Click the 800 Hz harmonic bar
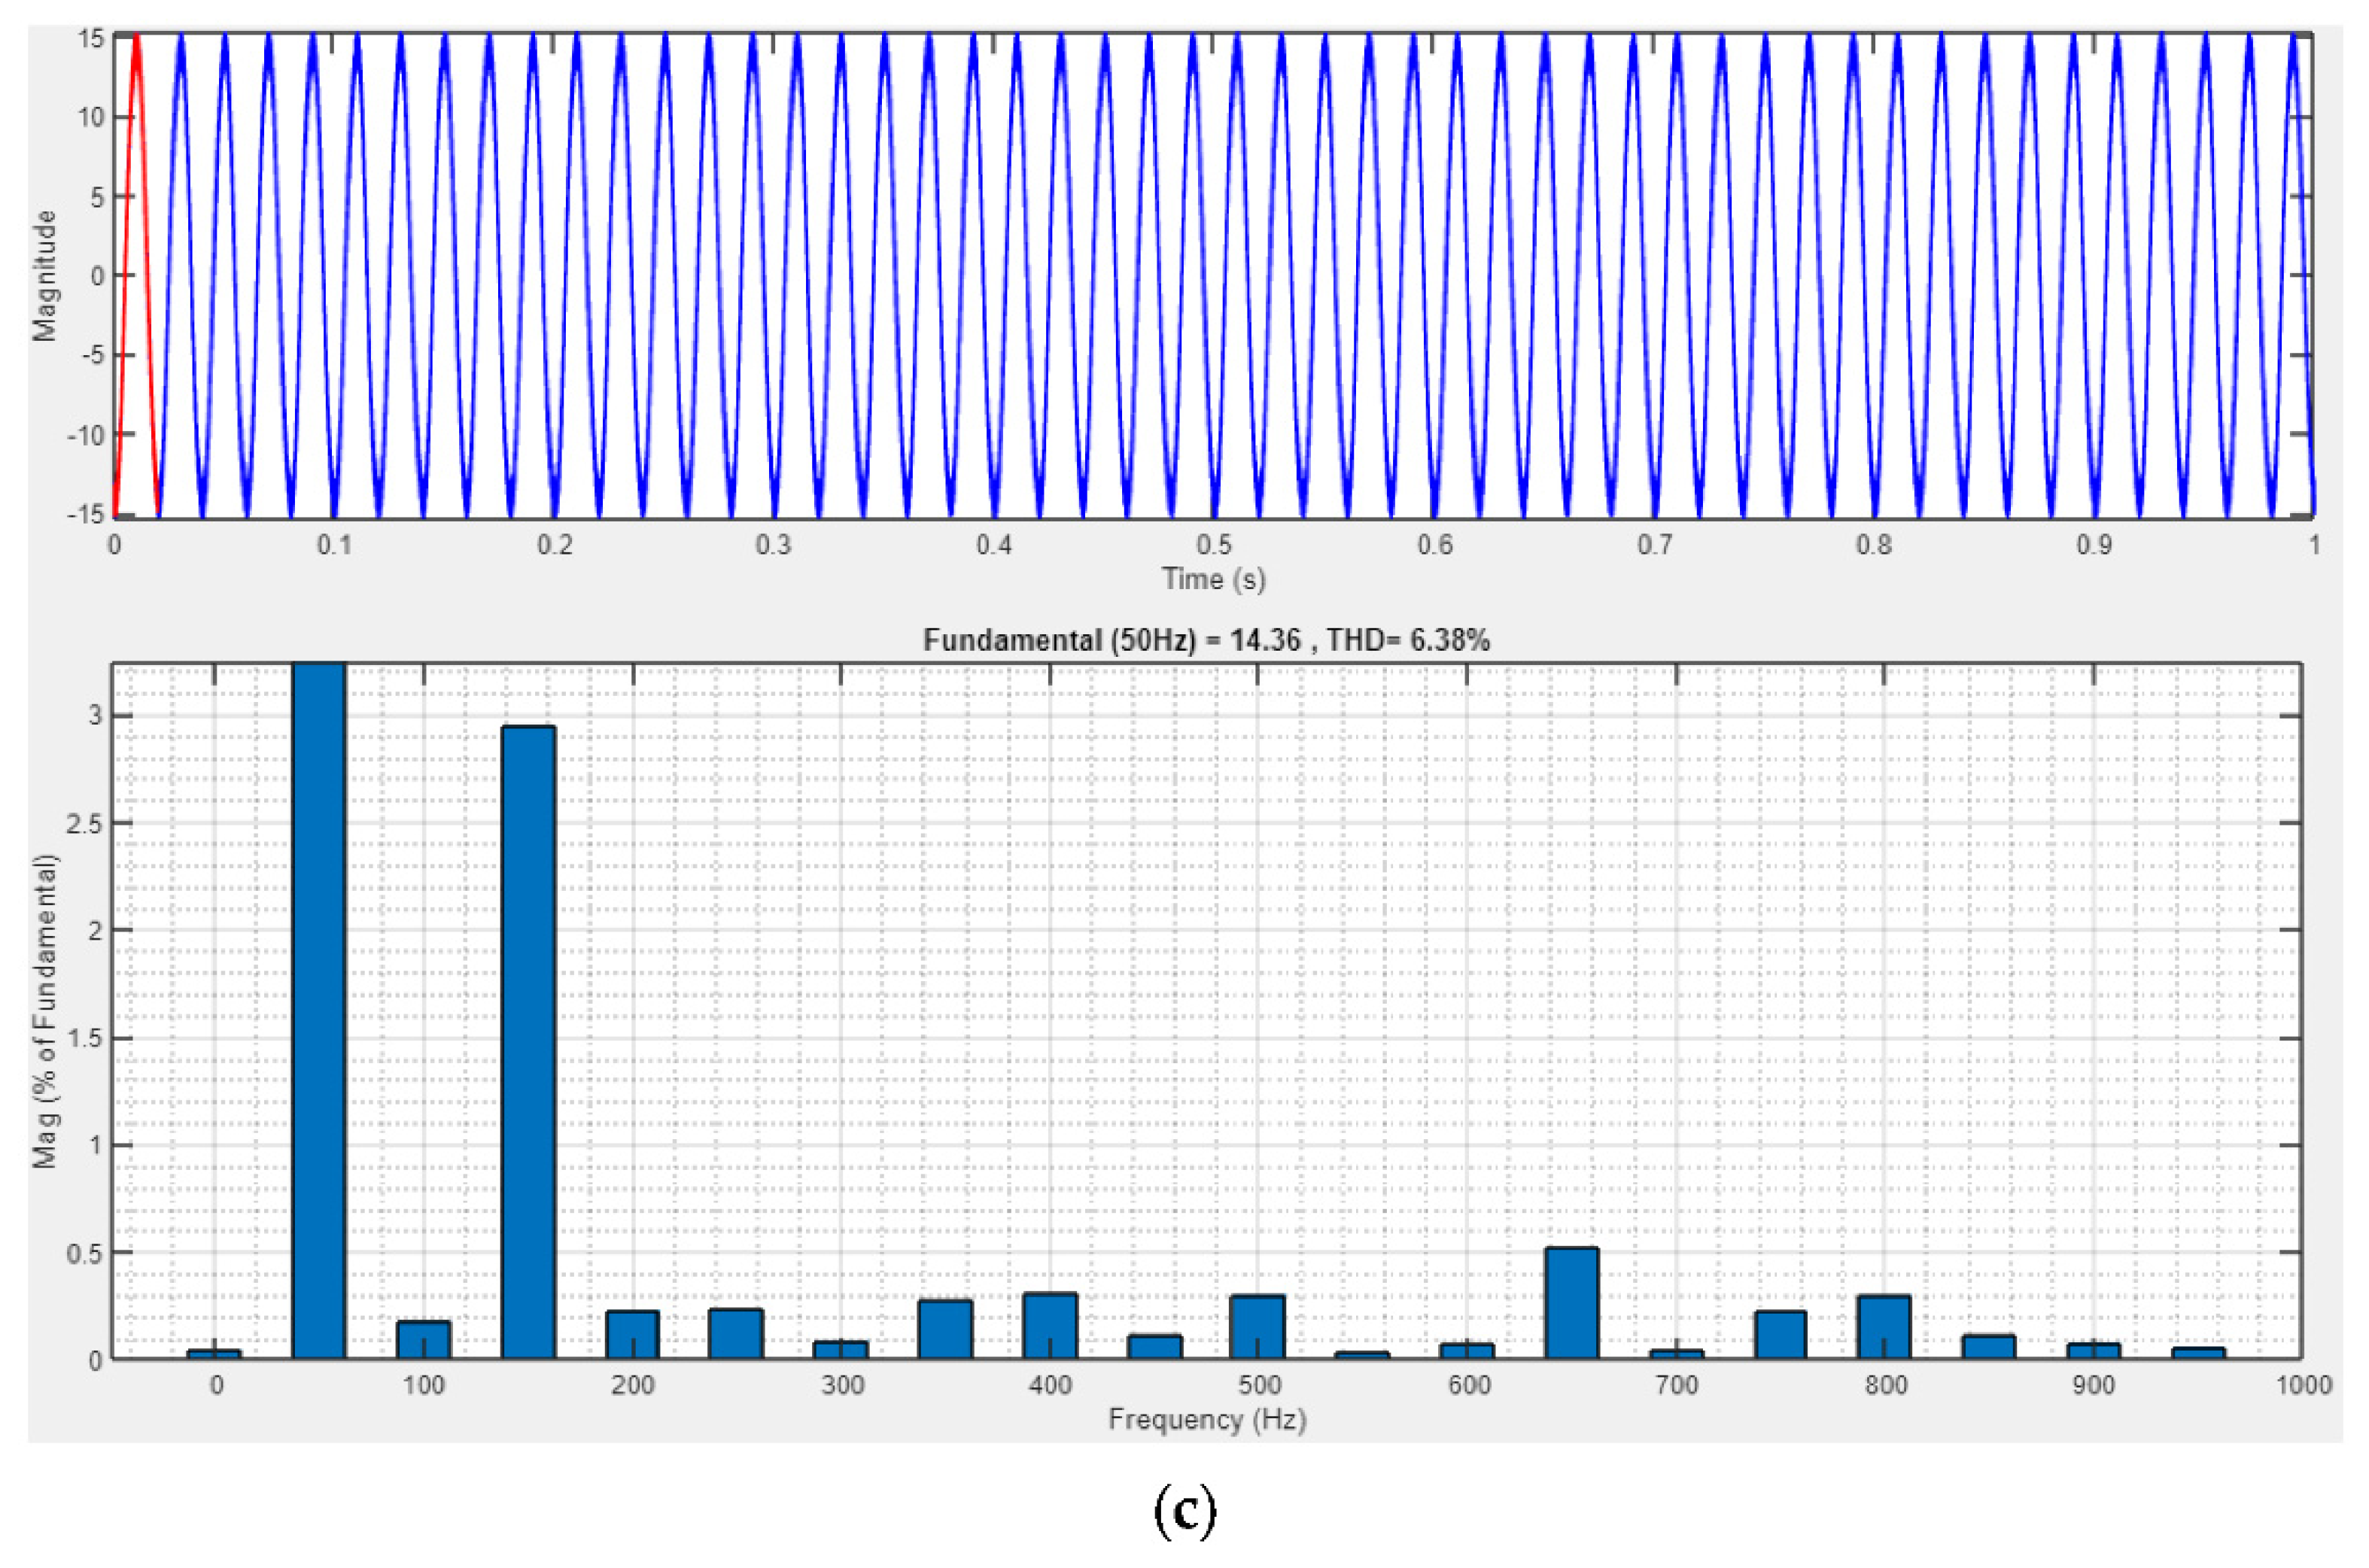 tap(1884, 1327)
